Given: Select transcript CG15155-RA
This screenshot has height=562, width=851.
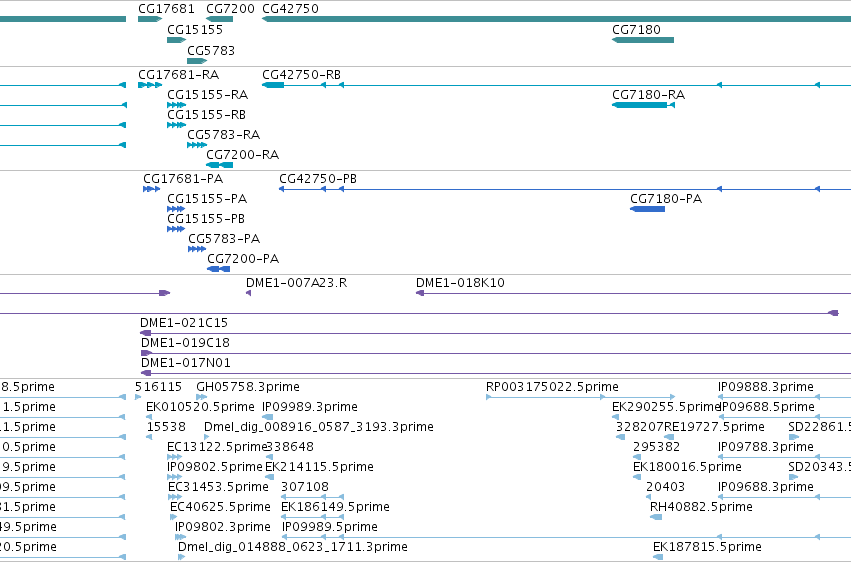Looking at the screenshot, I should click(x=176, y=105).
